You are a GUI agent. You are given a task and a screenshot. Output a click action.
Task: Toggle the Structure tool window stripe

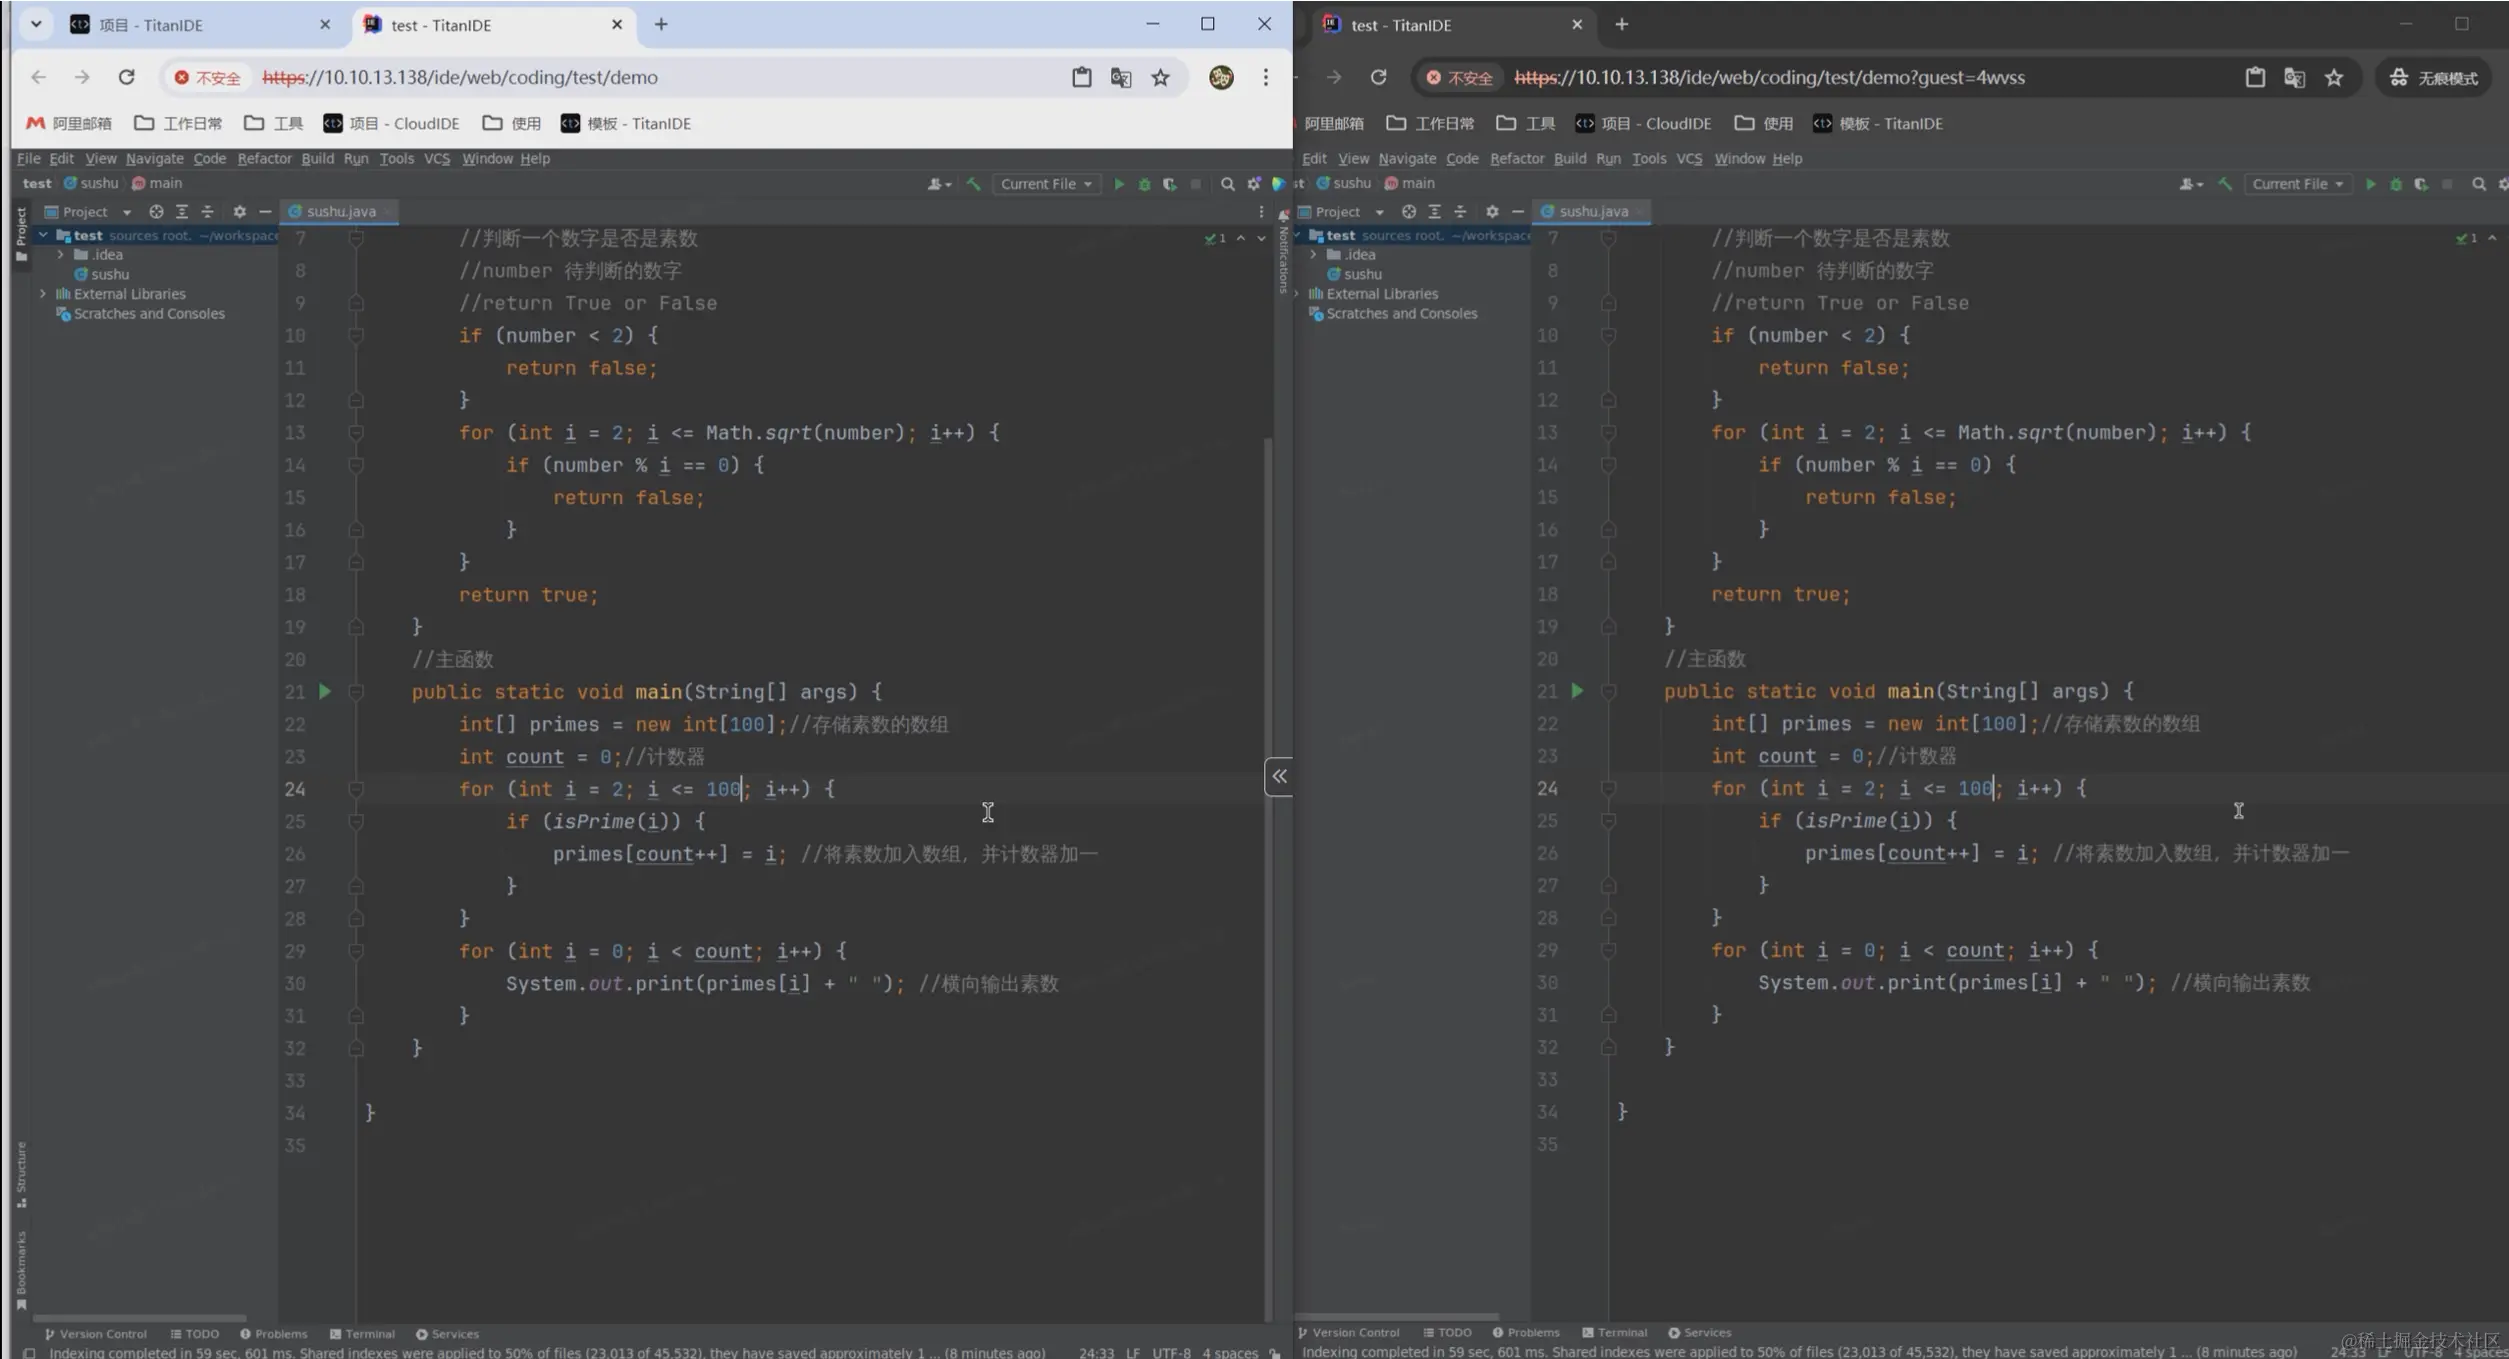(x=21, y=1173)
